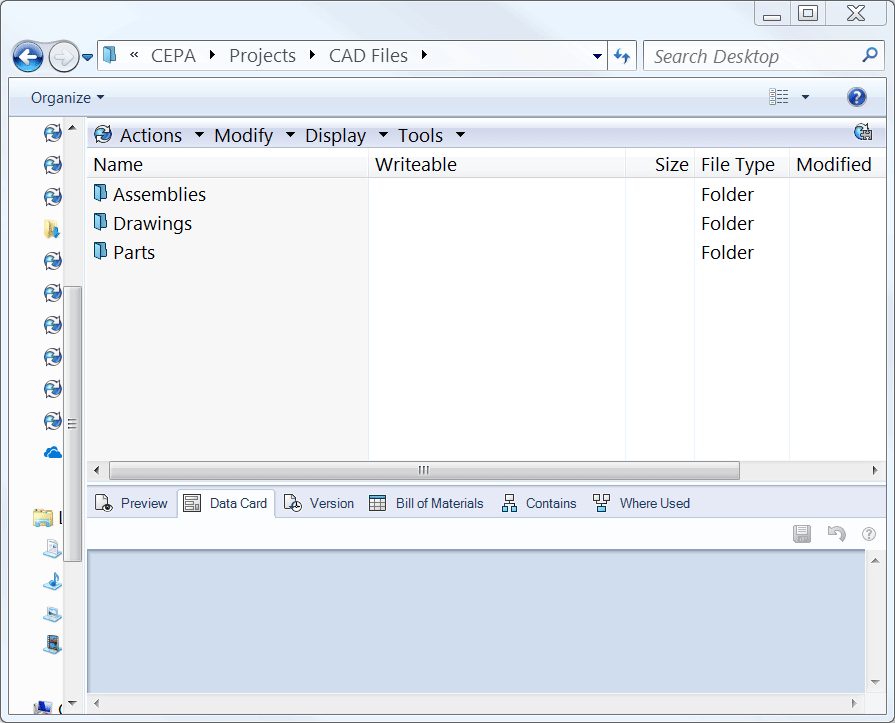Click the sidebar scroll-up arrow

point(72,127)
